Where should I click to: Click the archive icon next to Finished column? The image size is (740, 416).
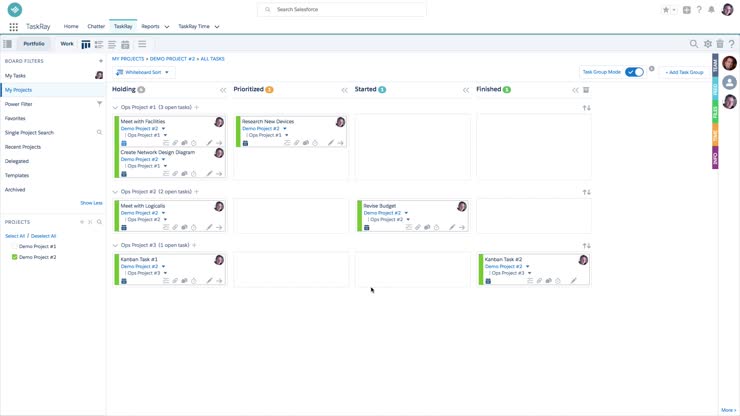coord(586,90)
